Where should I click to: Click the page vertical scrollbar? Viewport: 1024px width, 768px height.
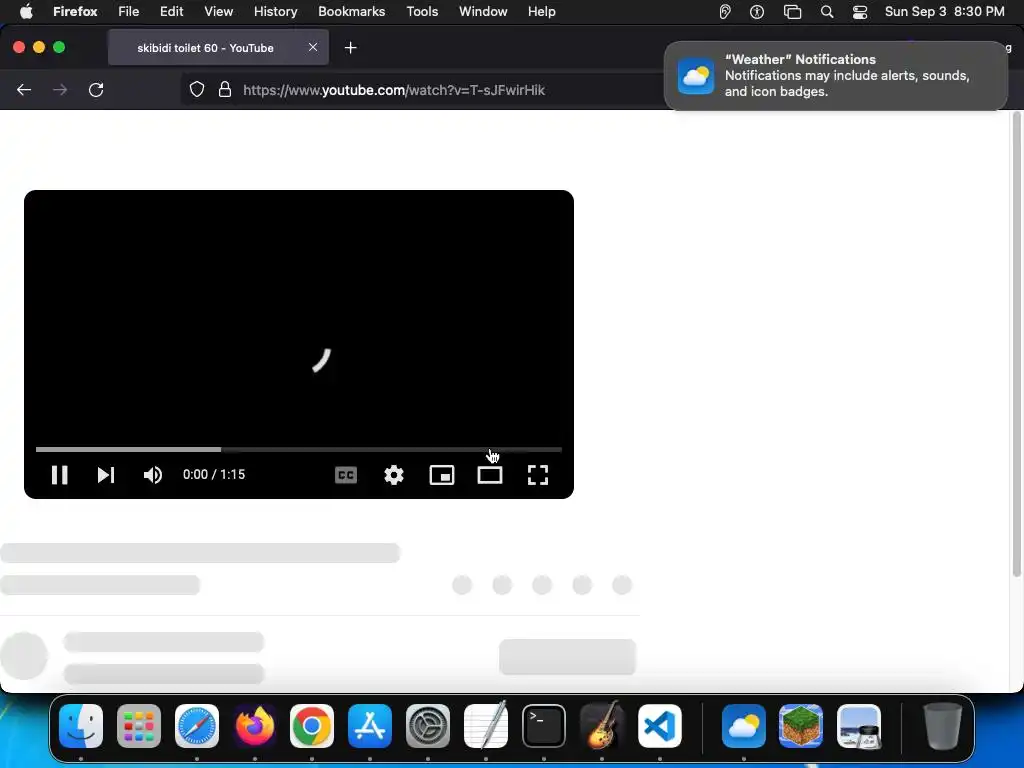point(1016,345)
